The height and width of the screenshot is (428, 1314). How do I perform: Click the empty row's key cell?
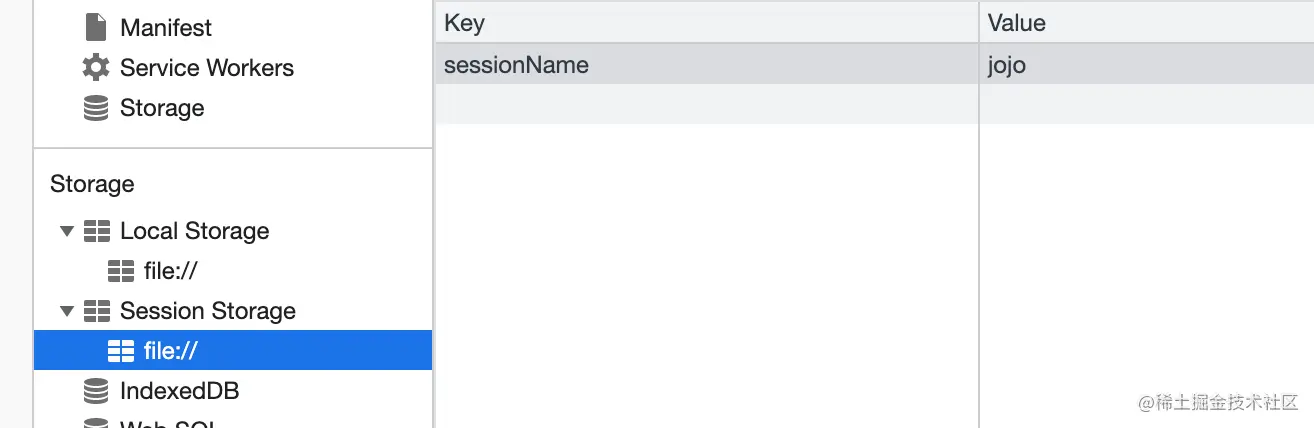coord(706,104)
